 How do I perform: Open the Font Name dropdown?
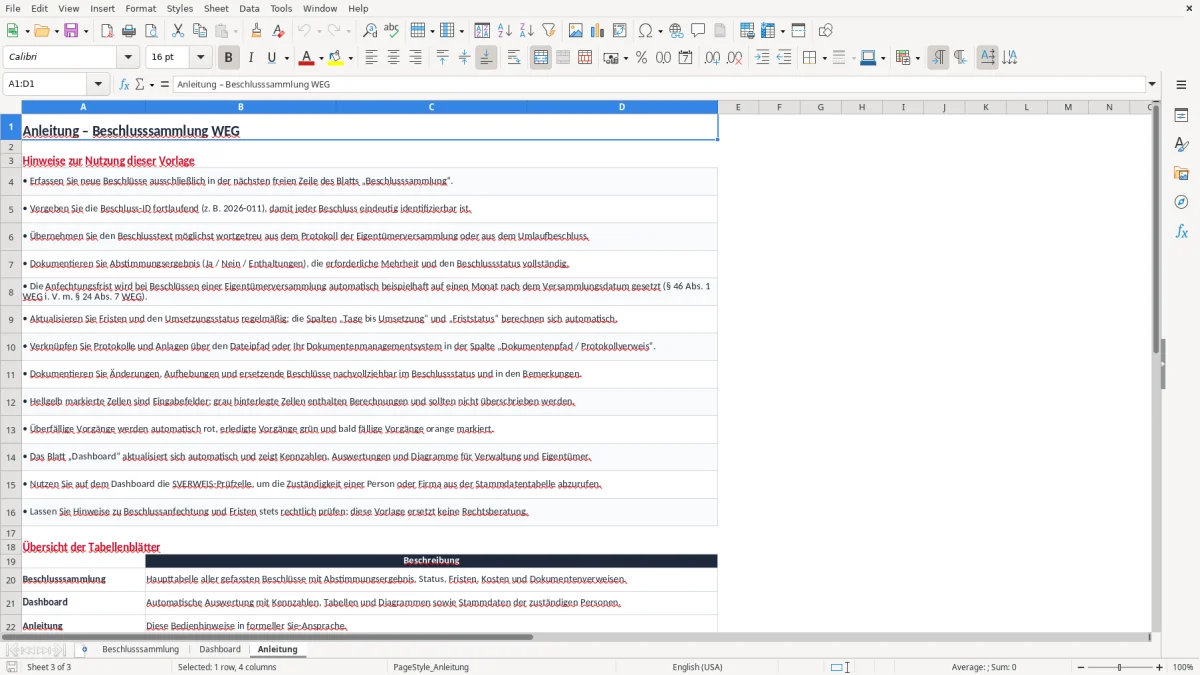128,58
